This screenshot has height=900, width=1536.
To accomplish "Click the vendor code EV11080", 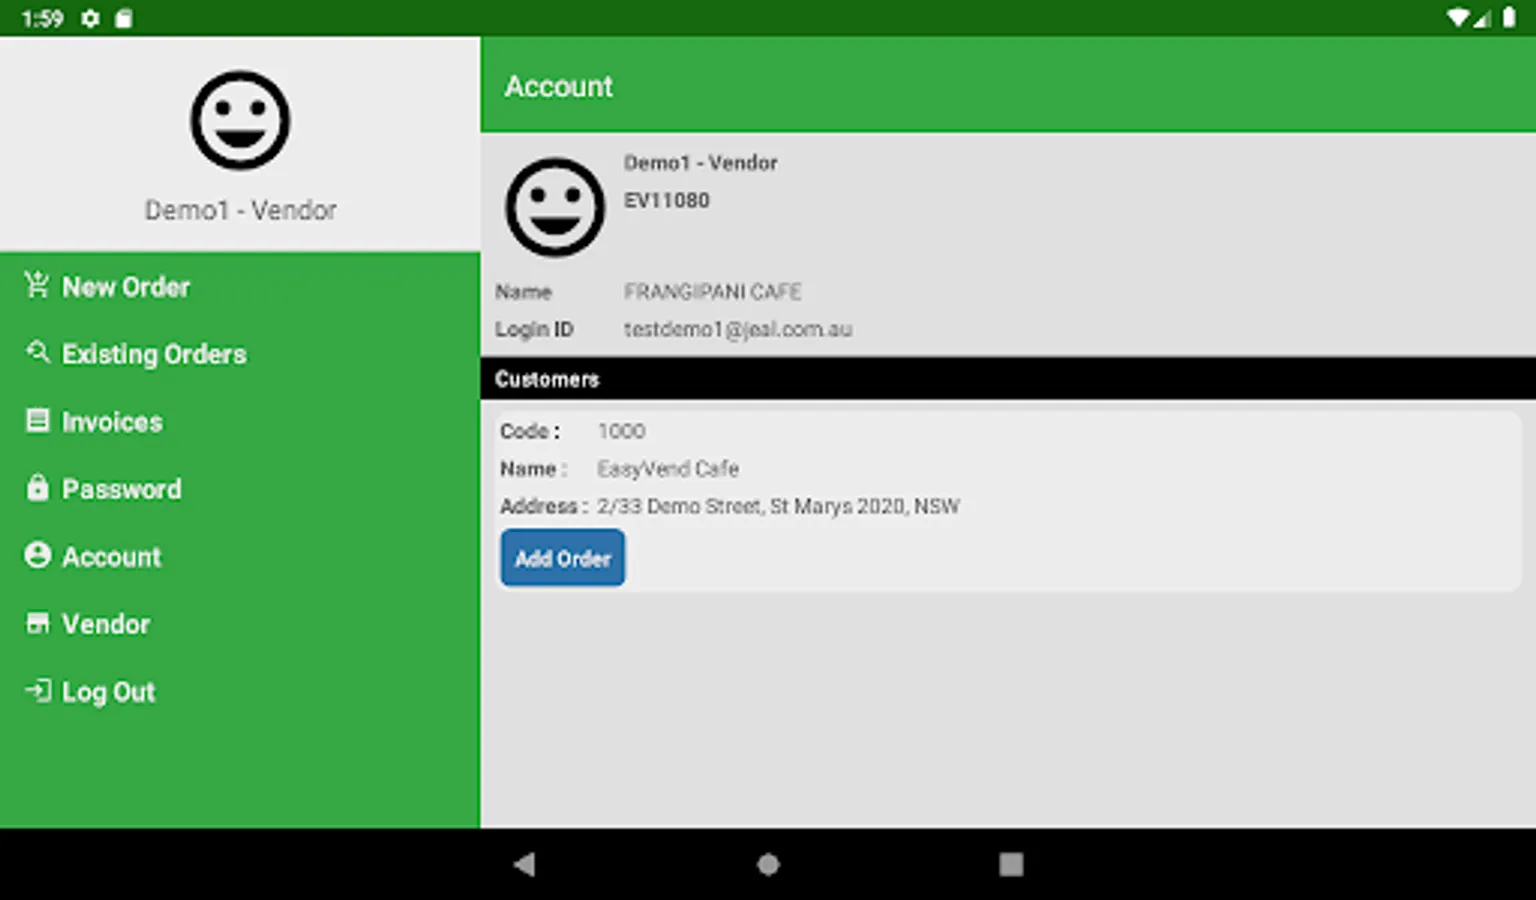I will (x=666, y=200).
